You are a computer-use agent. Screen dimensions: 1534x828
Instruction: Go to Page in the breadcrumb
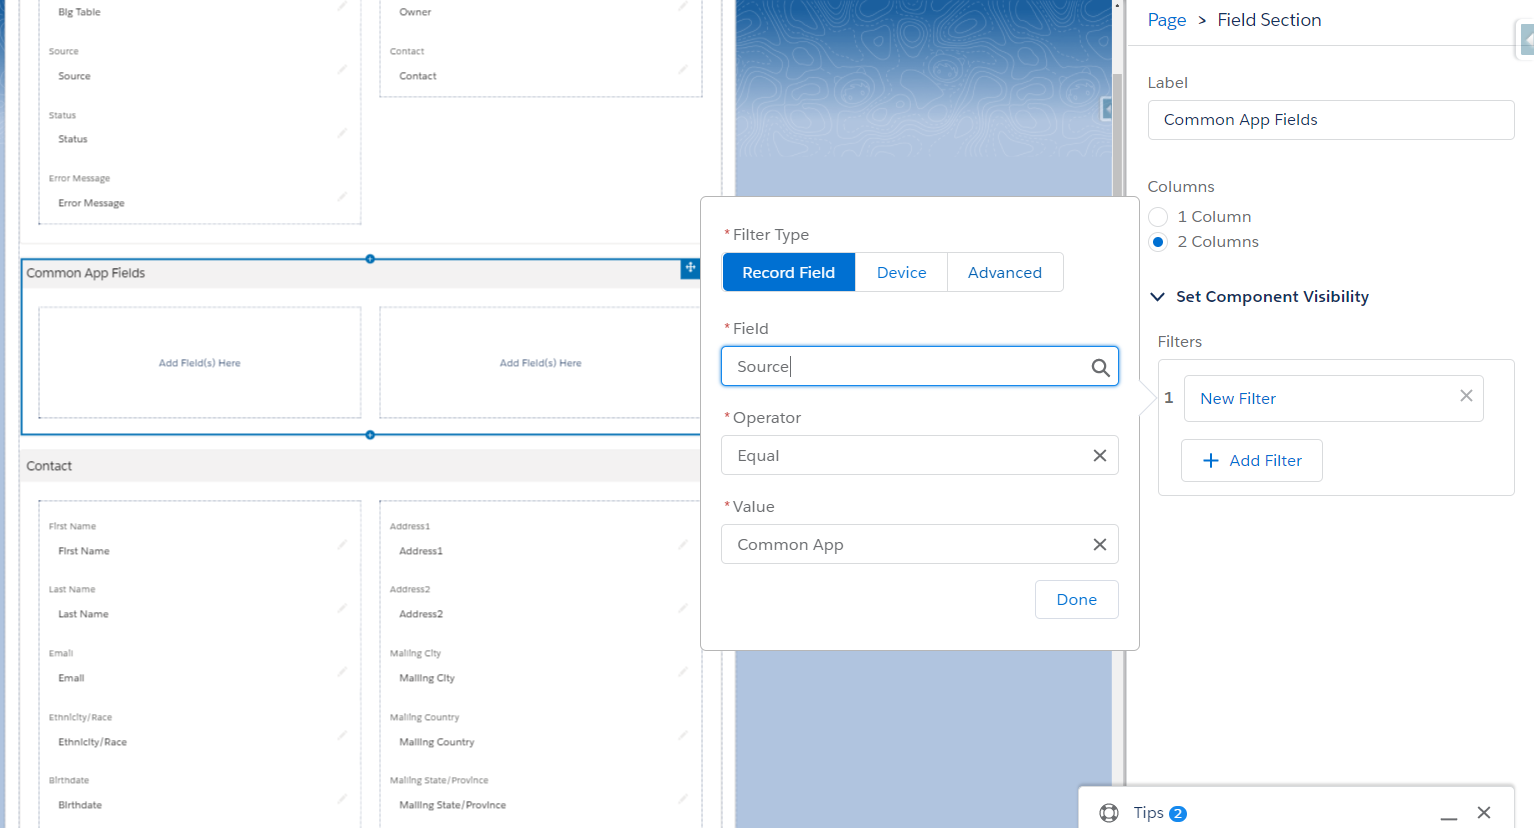tap(1166, 20)
